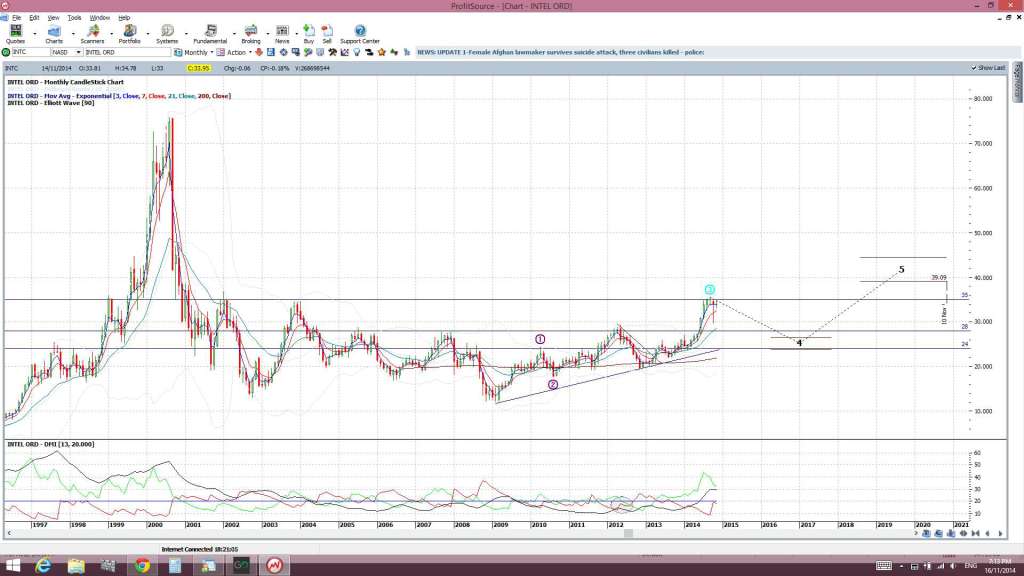Click the red down-arrow toolbar icon

coord(259,52)
